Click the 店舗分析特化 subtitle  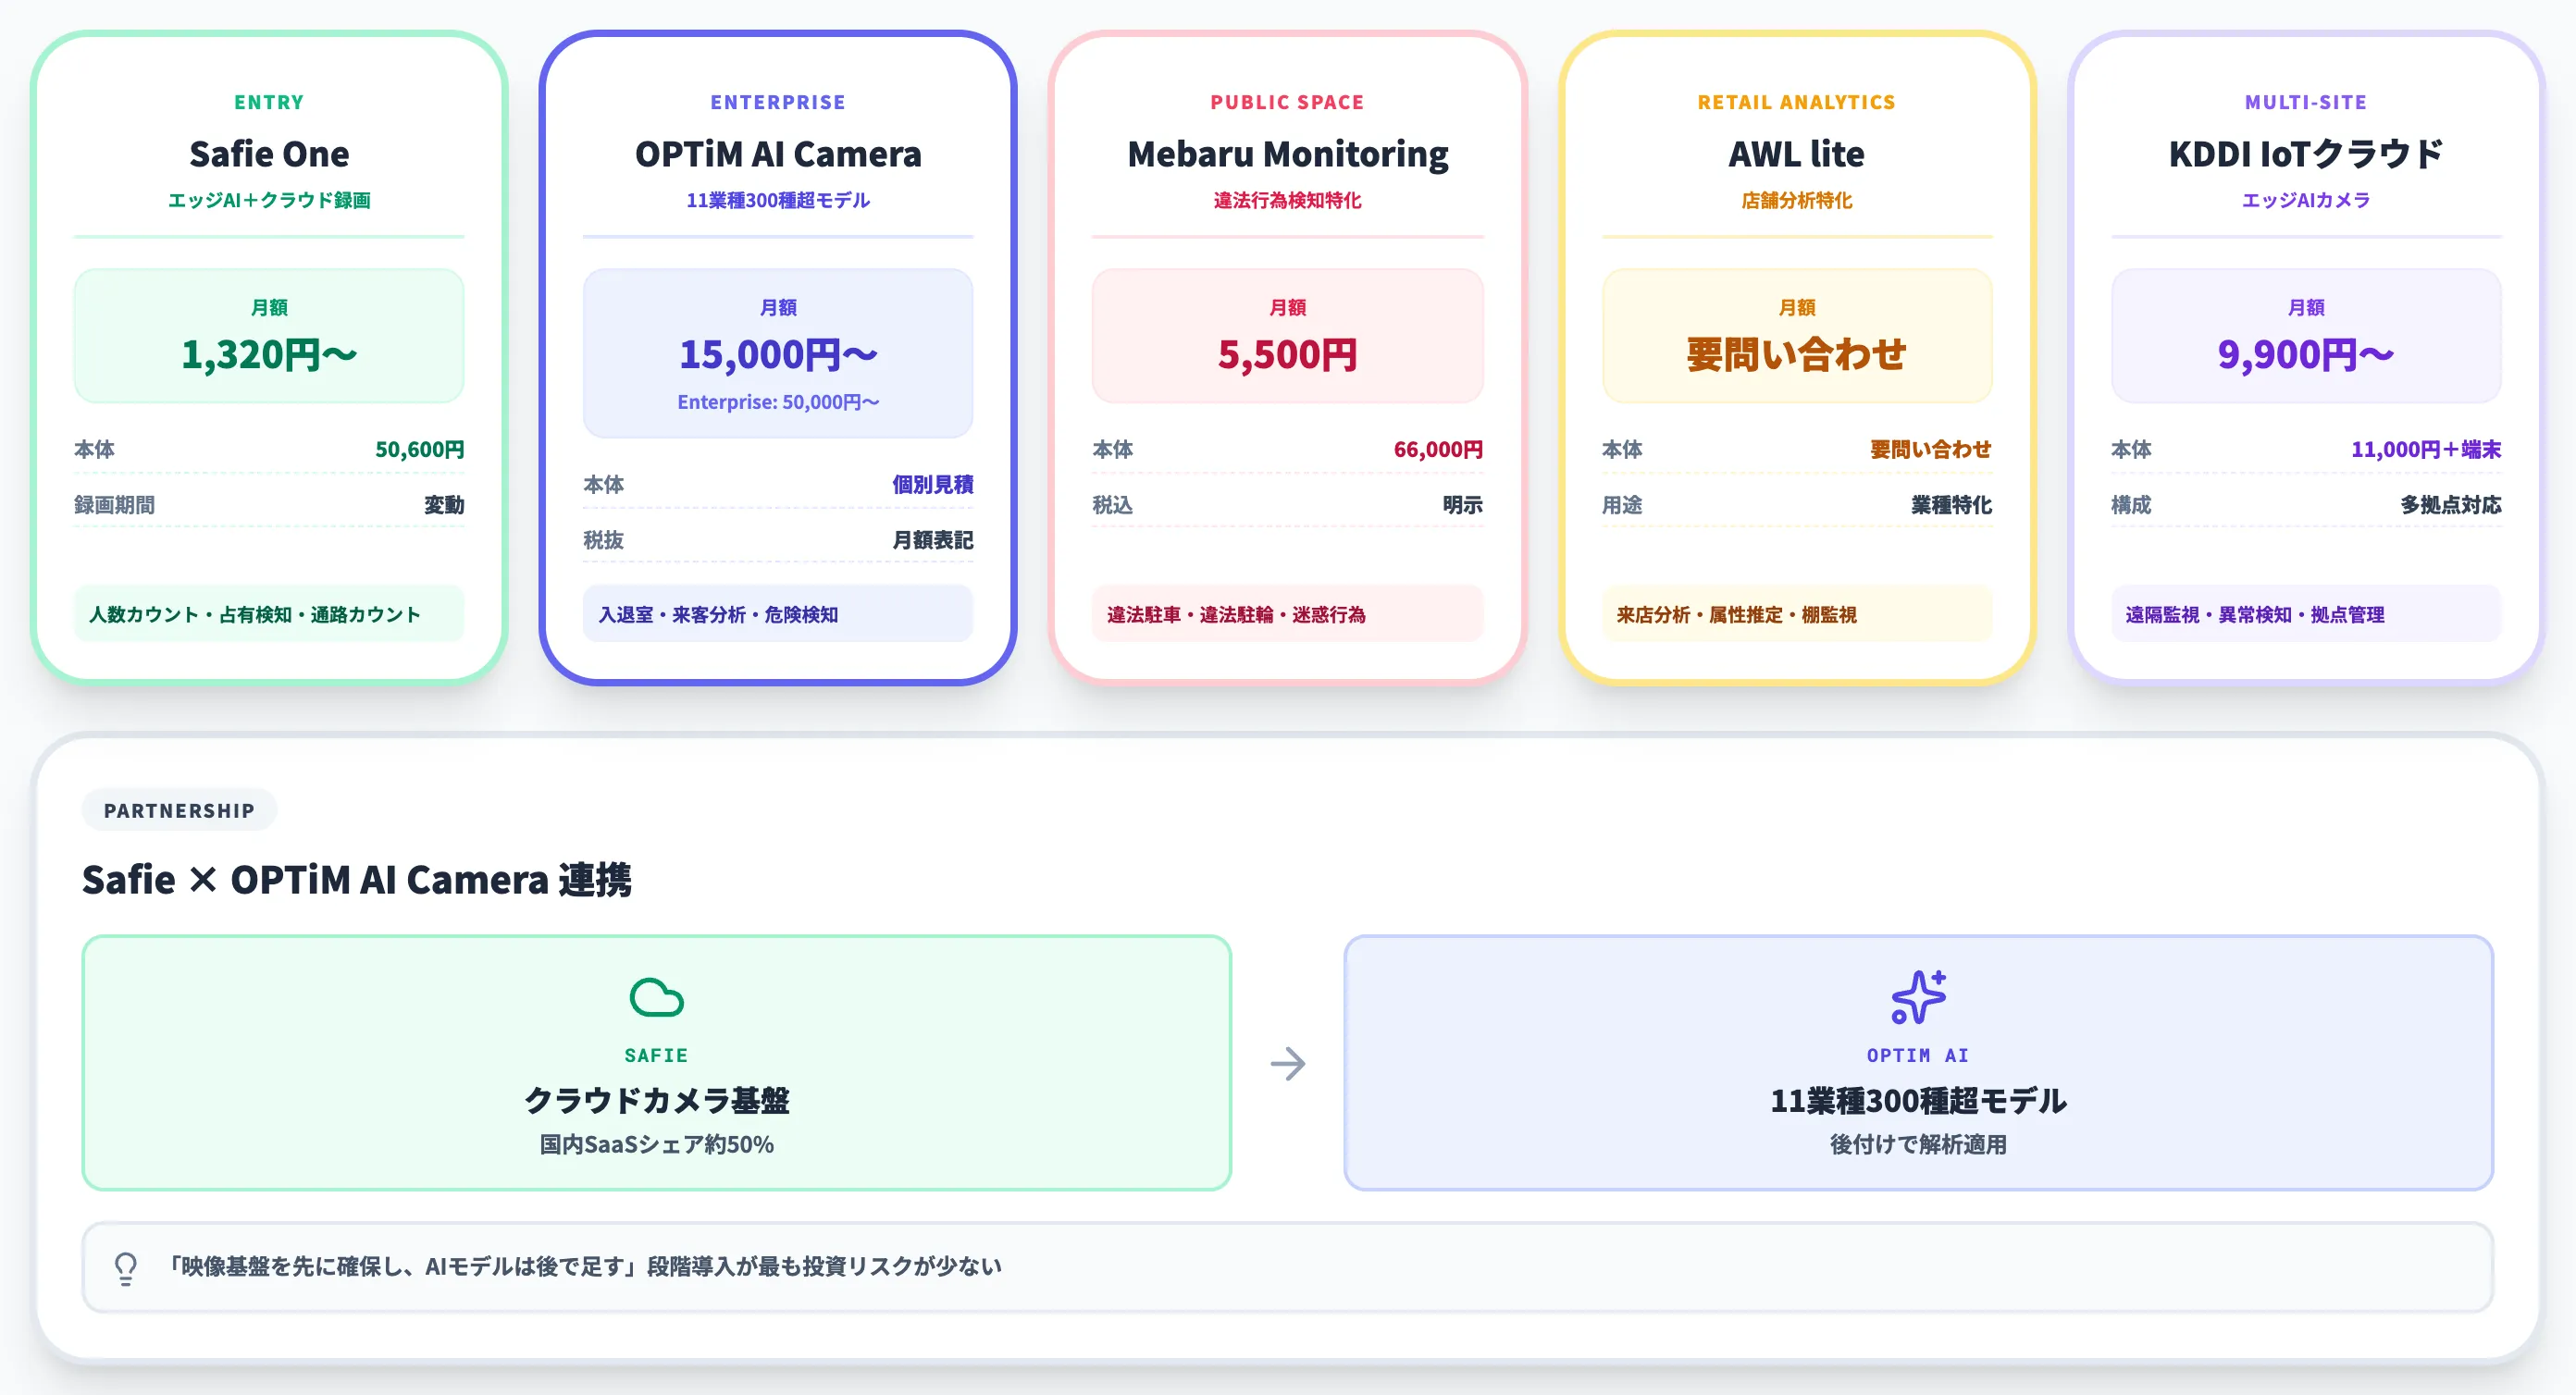pyautogui.click(x=1796, y=200)
